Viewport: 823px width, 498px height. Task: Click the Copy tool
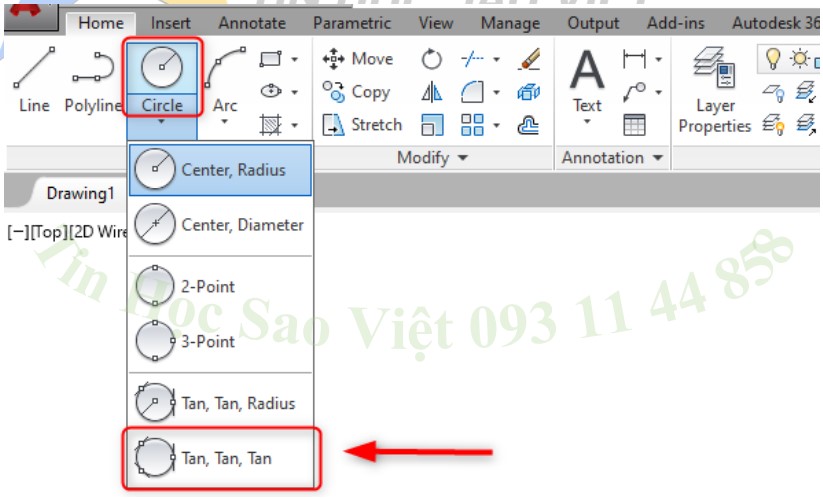356,92
